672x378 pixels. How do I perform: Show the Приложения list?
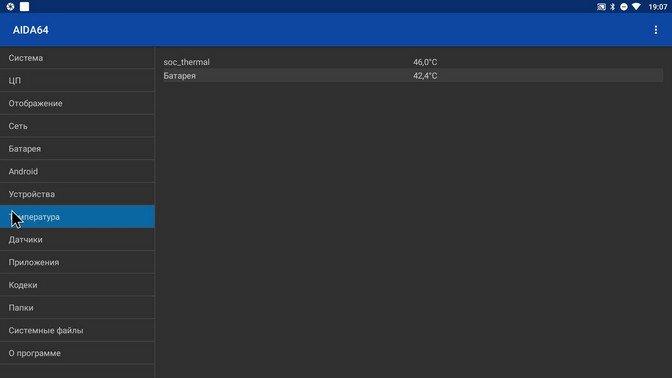tap(77, 262)
